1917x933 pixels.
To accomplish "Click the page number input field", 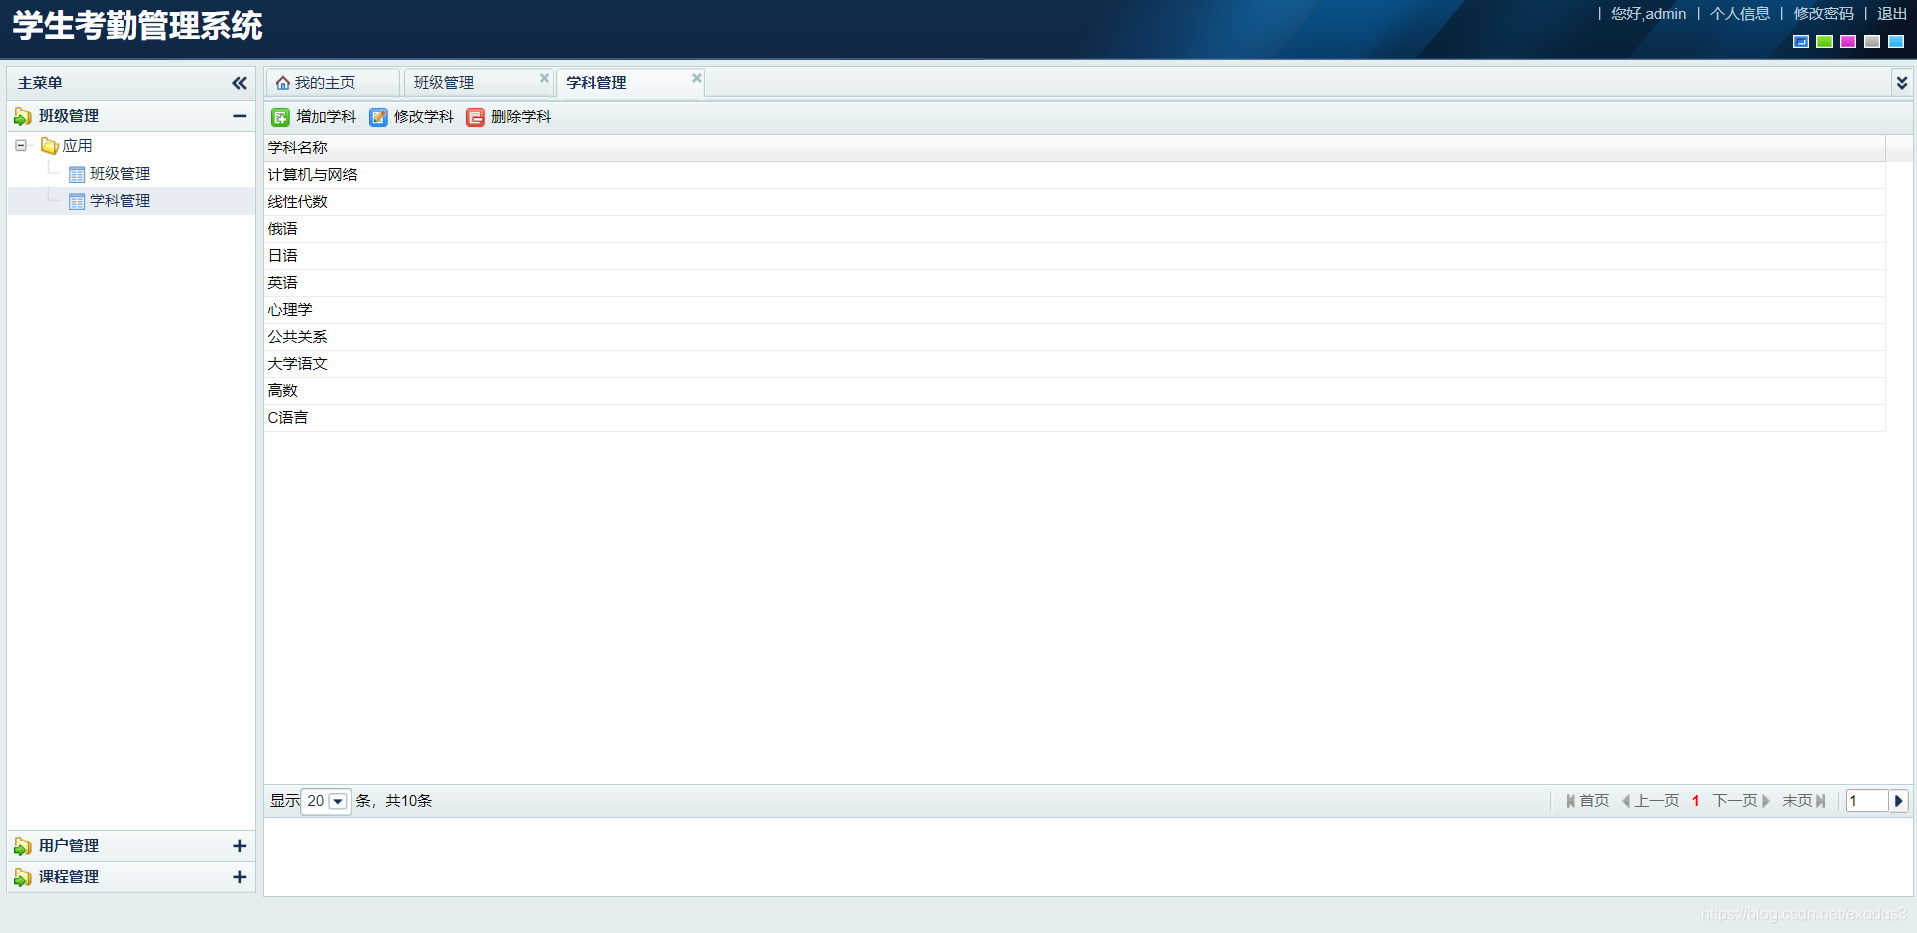I will (x=1866, y=801).
